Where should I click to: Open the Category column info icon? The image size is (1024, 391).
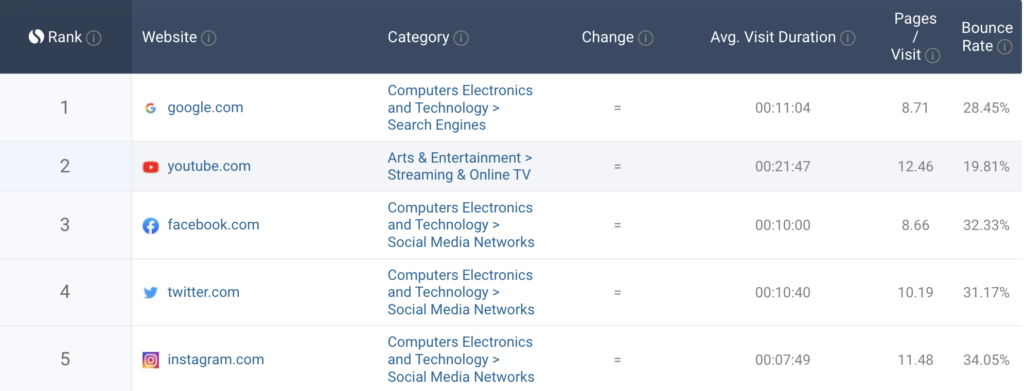461,38
